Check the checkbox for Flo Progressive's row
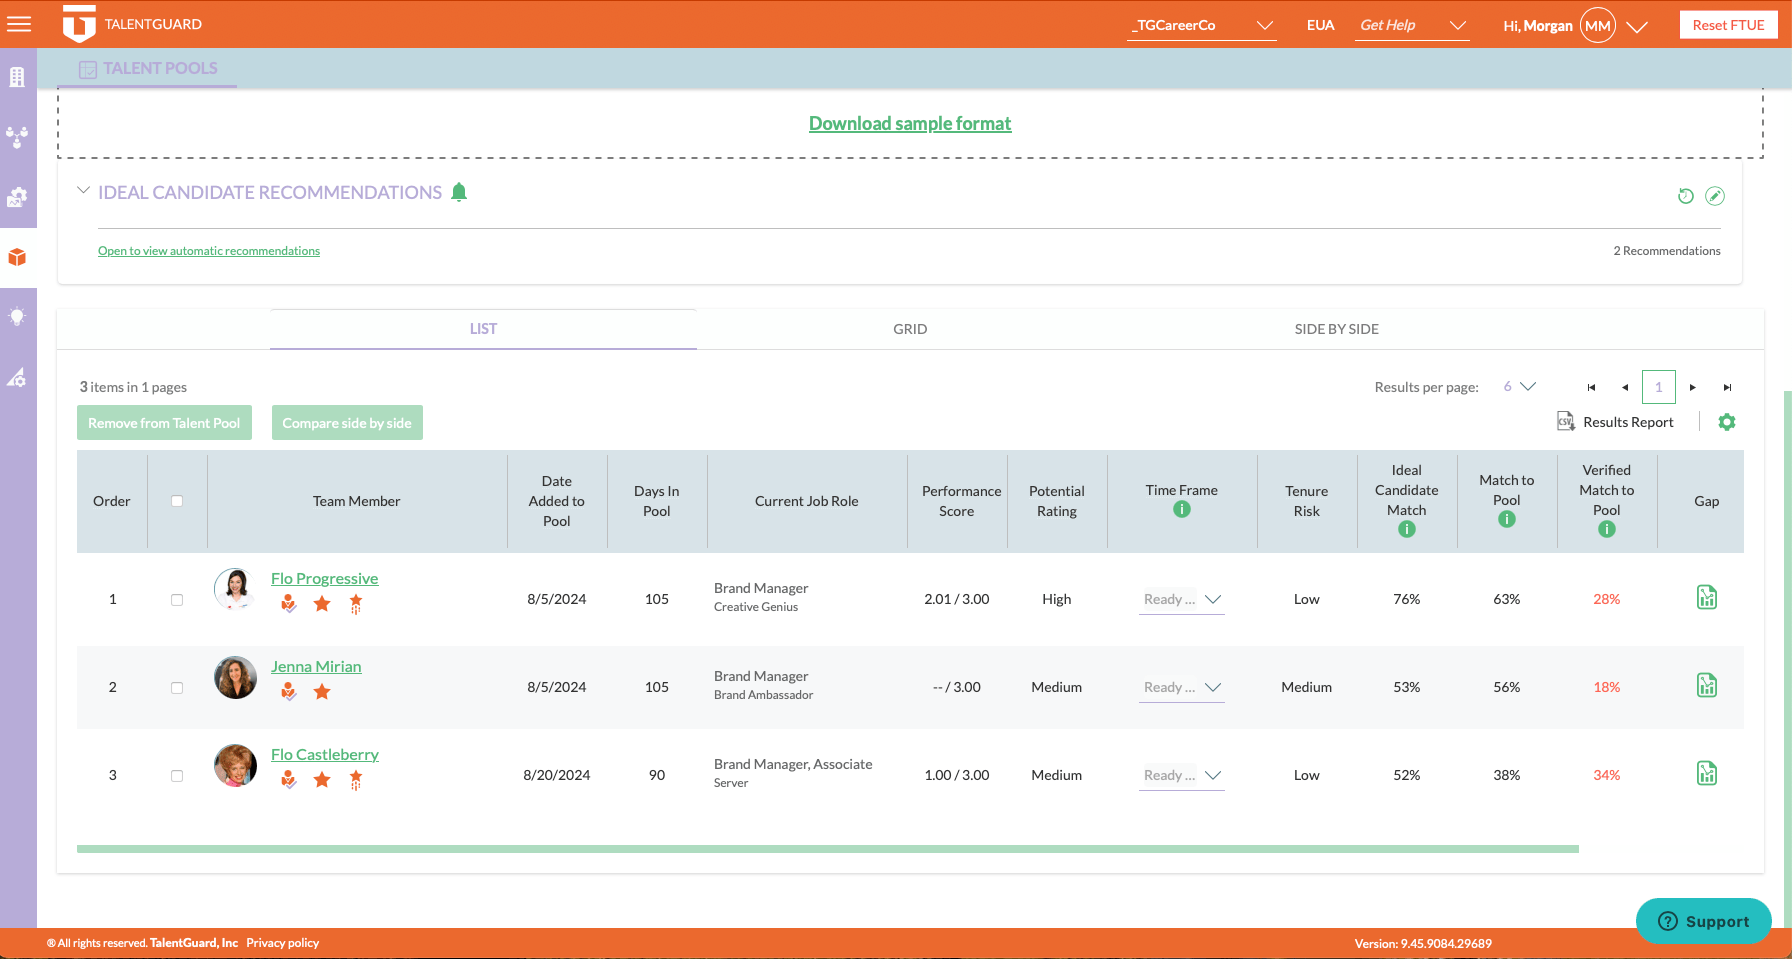1792x959 pixels. [177, 599]
